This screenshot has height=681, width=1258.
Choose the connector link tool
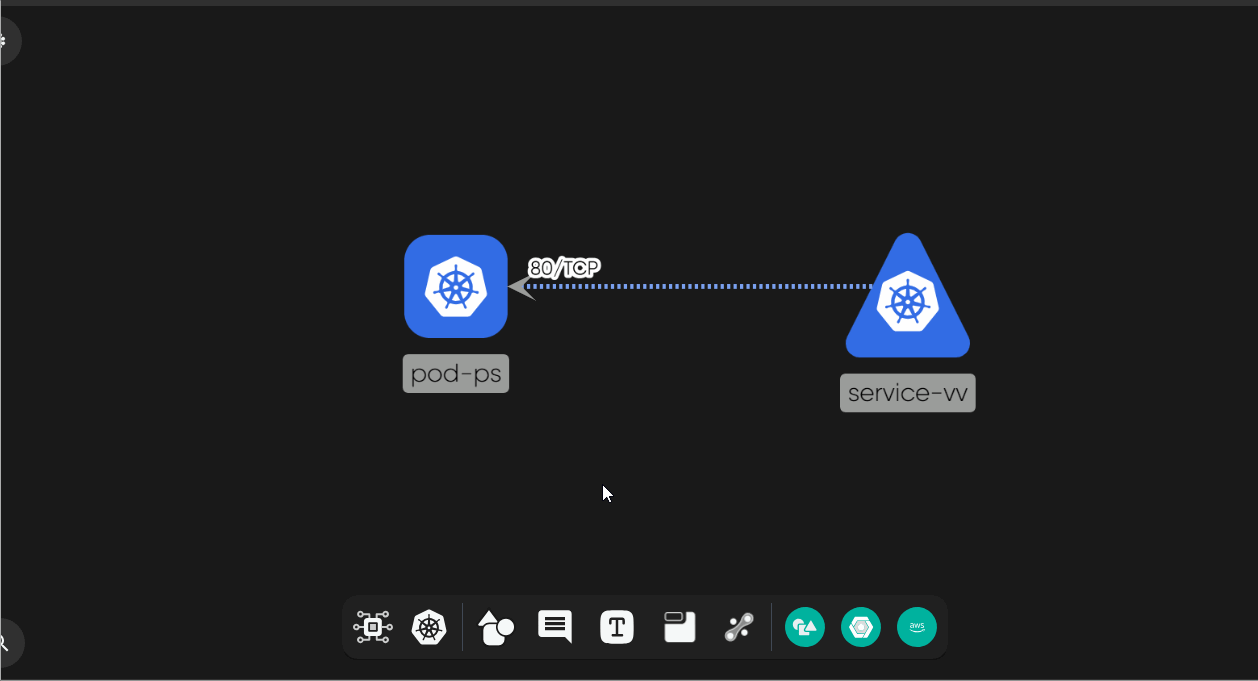(x=739, y=627)
